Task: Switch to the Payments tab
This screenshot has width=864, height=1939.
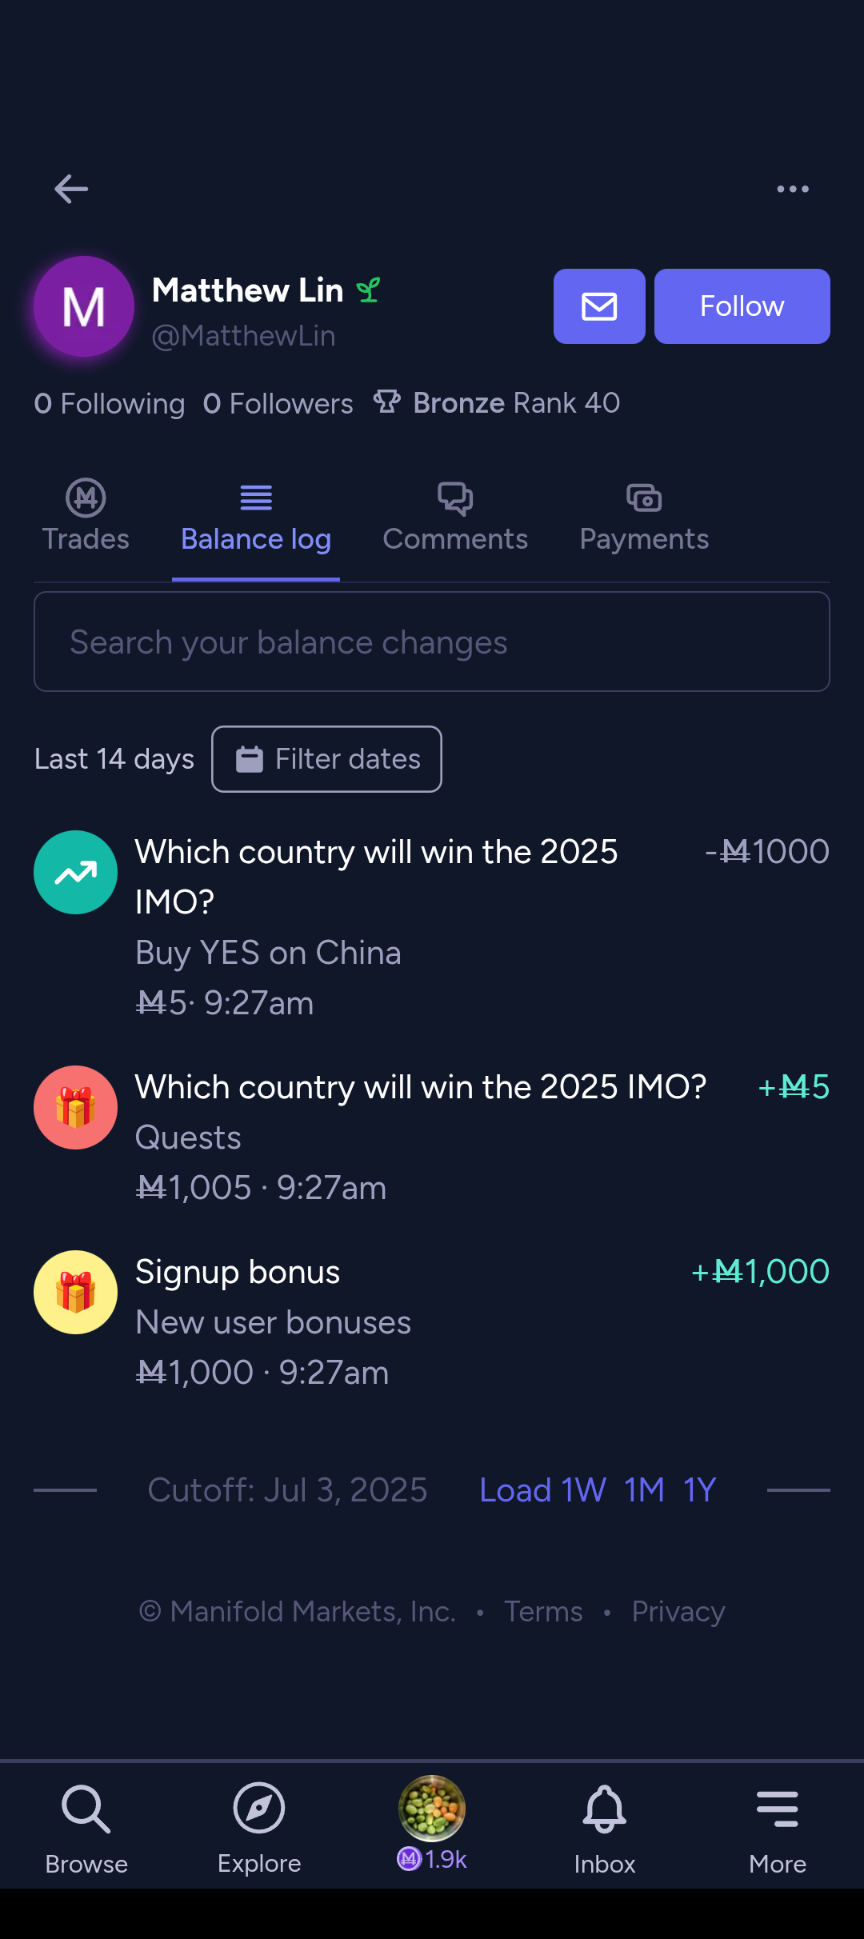Action: click(x=644, y=518)
